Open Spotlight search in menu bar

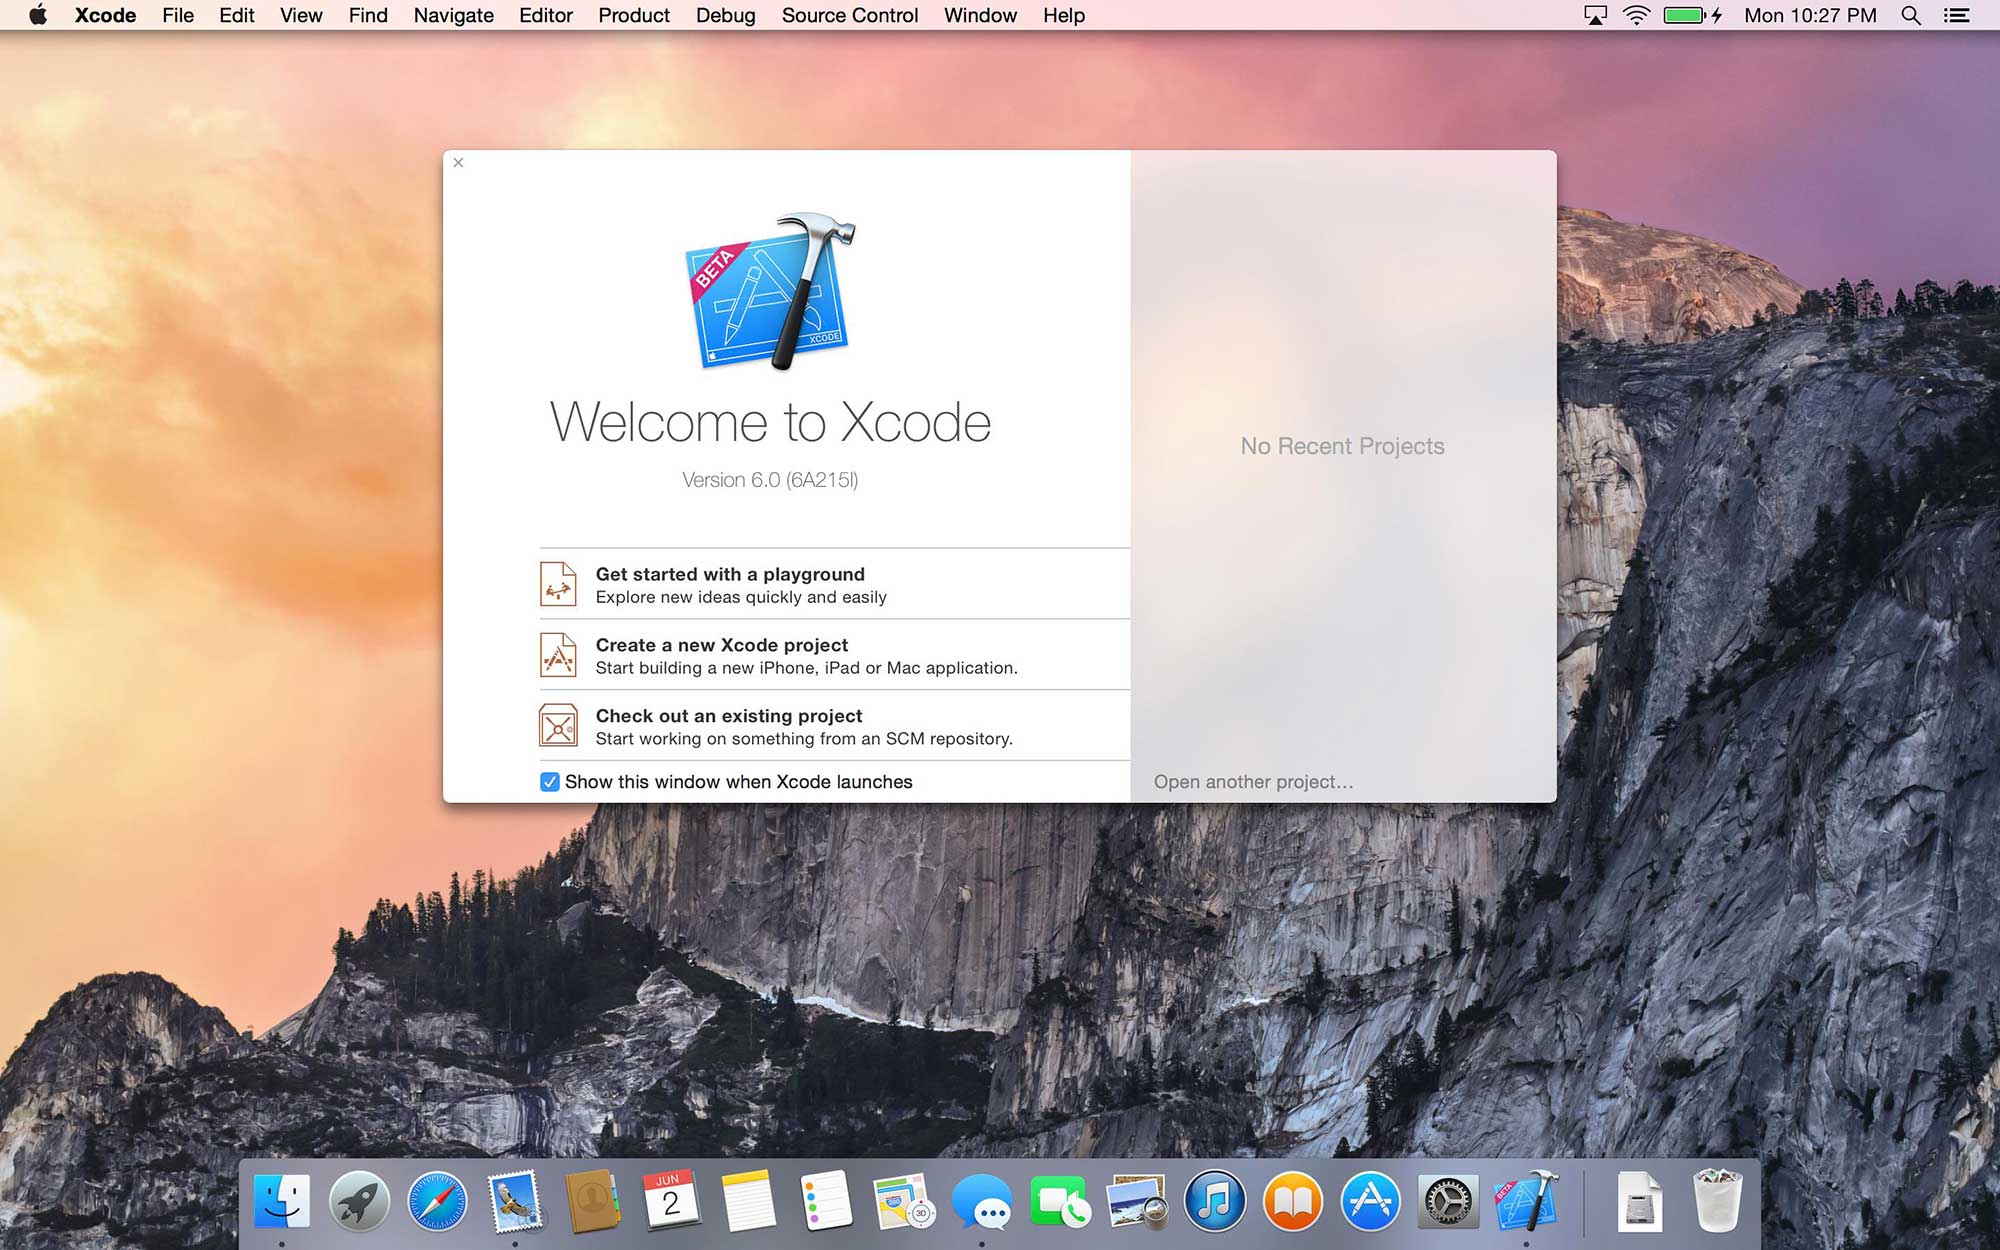1911,15
